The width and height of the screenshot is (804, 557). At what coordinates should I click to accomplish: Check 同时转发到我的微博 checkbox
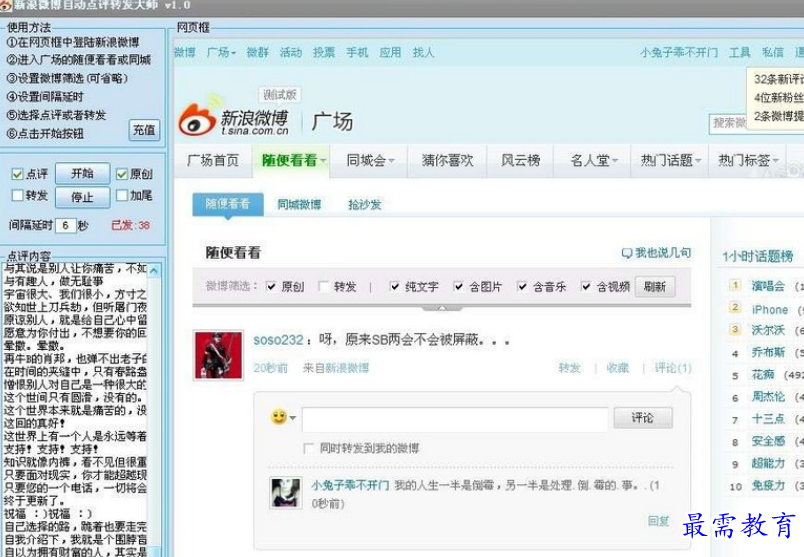click(309, 448)
